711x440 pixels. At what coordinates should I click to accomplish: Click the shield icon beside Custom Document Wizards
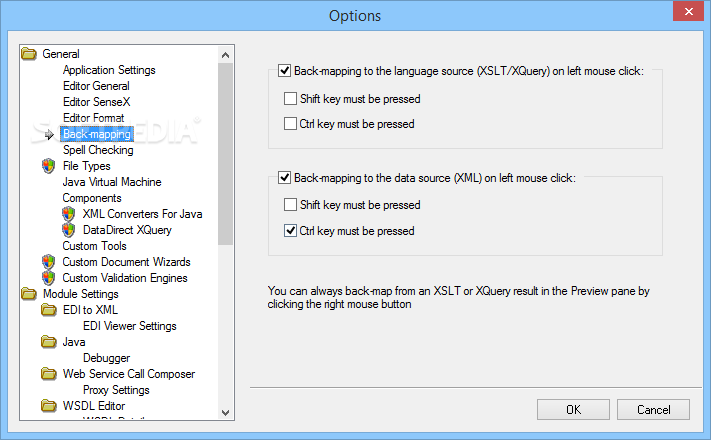(49, 262)
